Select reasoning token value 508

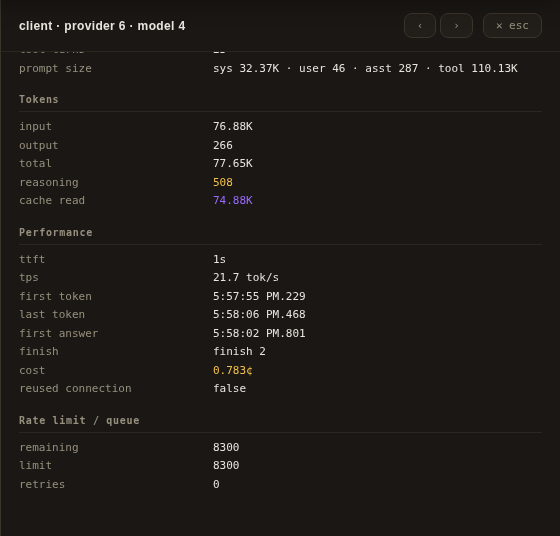tap(222, 182)
